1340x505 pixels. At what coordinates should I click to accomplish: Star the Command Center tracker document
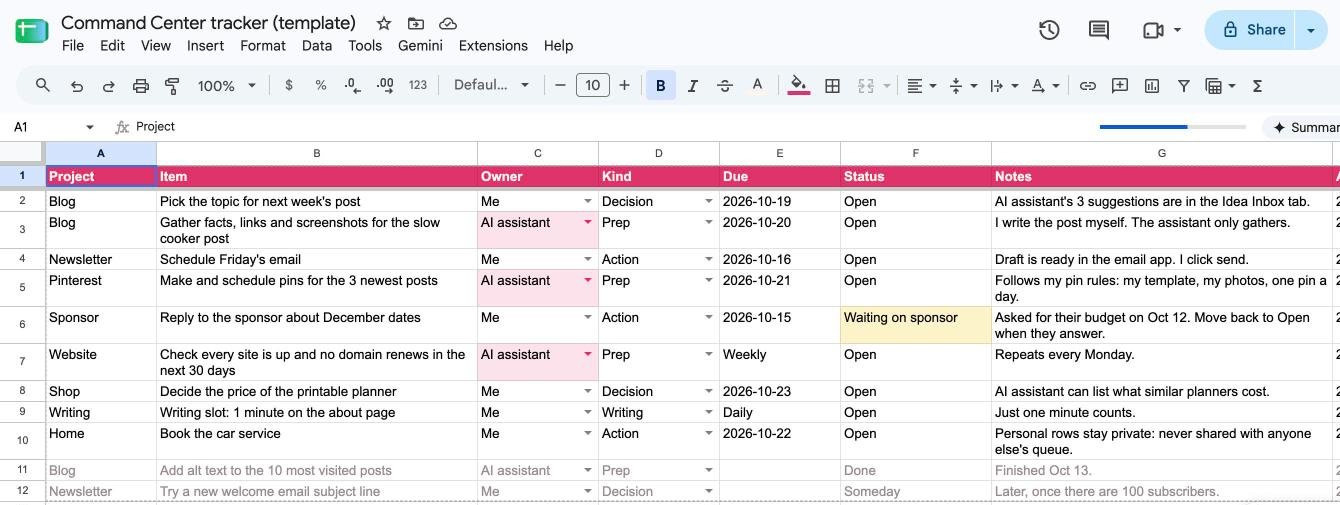pyautogui.click(x=384, y=23)
